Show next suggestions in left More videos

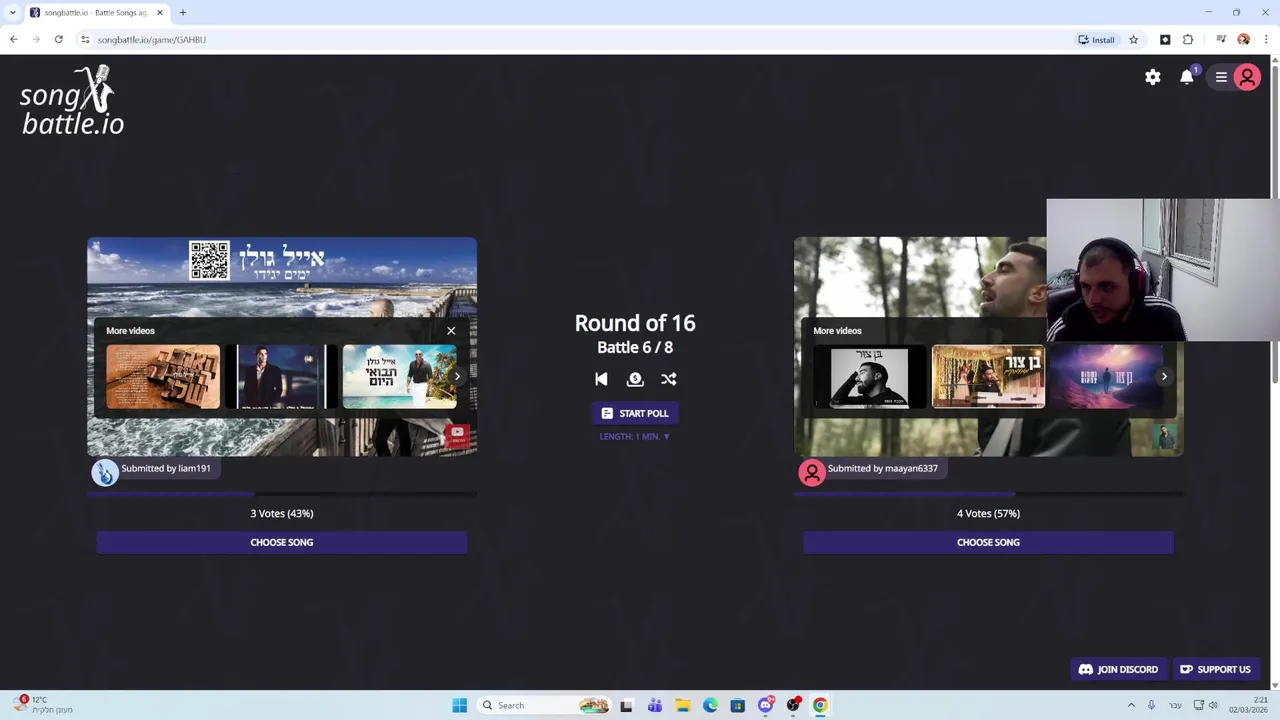click(x=457, y=377)
